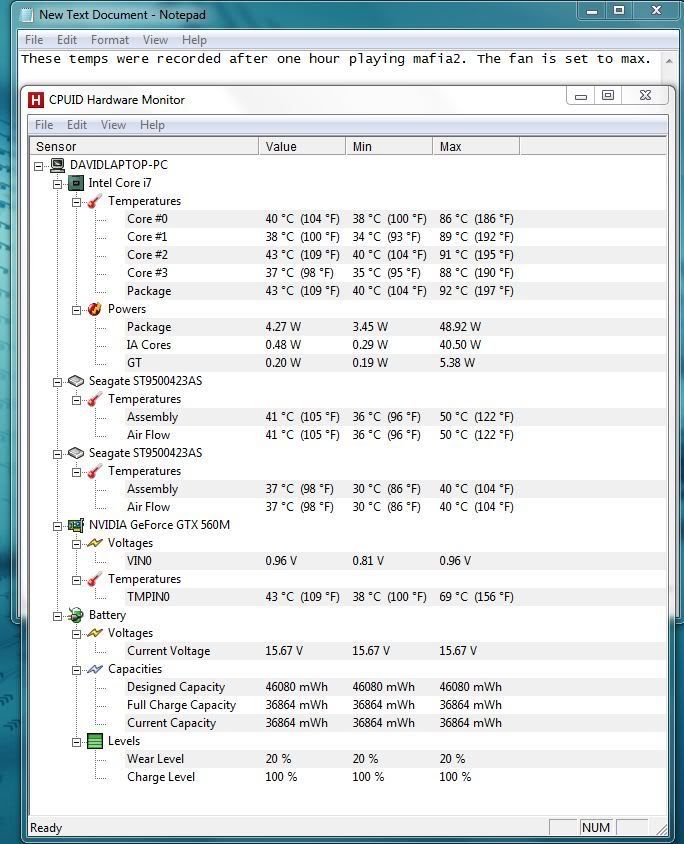Click the thermometer icon under second Seagate drive
This screenshot has width=684, height=844.
(x=95, y=472)
